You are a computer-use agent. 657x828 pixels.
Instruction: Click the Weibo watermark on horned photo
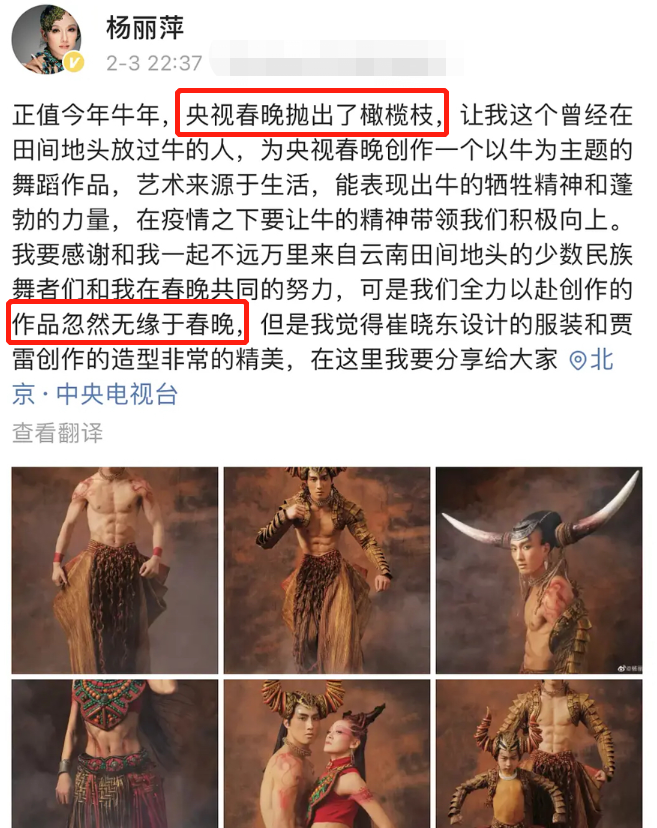coord(630,668)
